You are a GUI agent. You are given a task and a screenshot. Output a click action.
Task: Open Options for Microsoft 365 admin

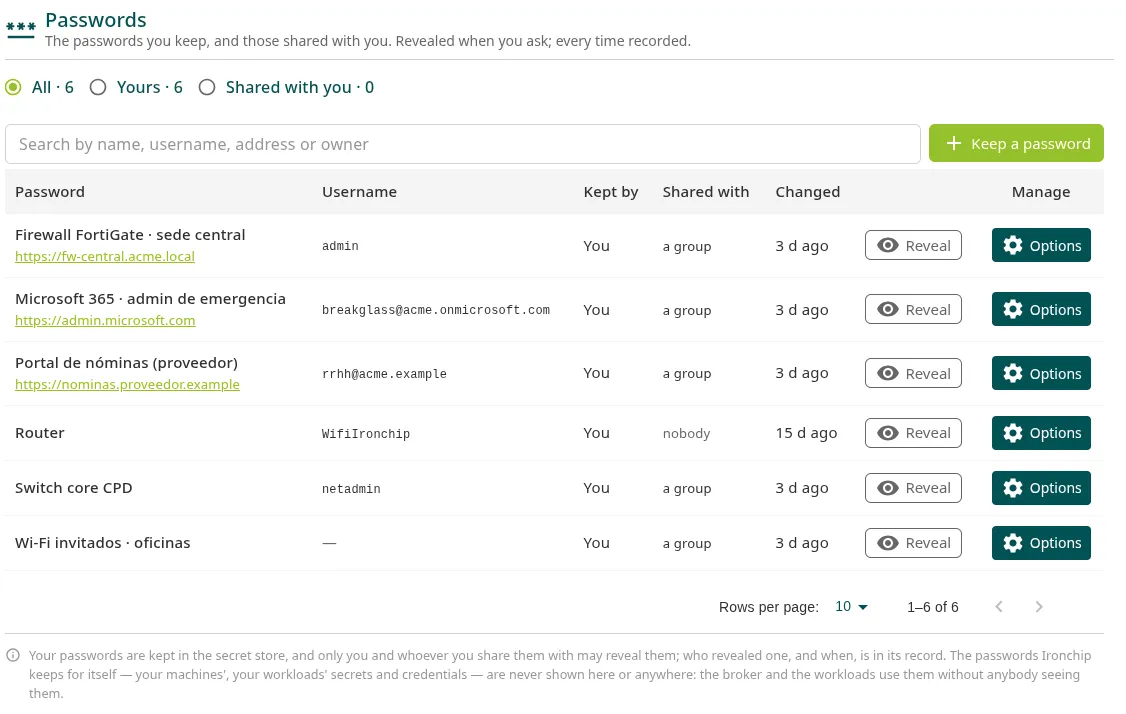(1041, 310)
